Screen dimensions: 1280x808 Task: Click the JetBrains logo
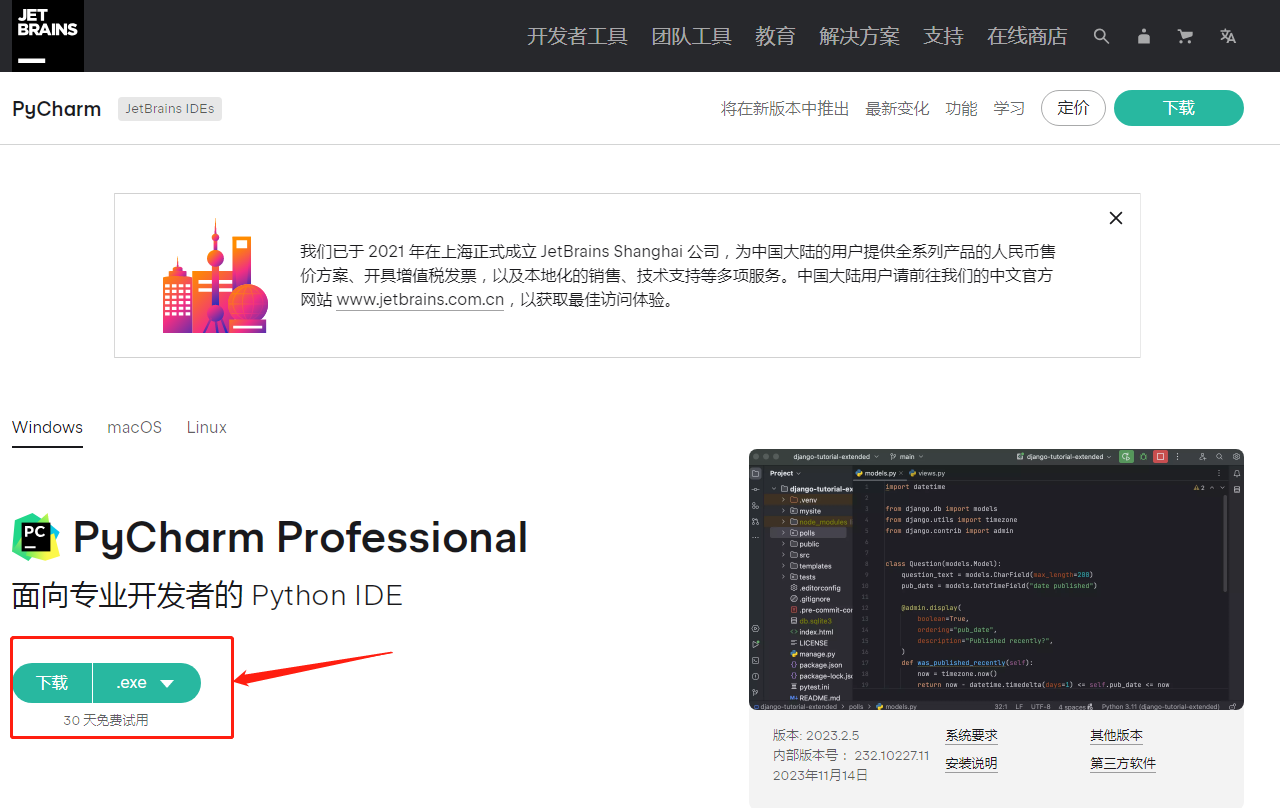(48, 36)
